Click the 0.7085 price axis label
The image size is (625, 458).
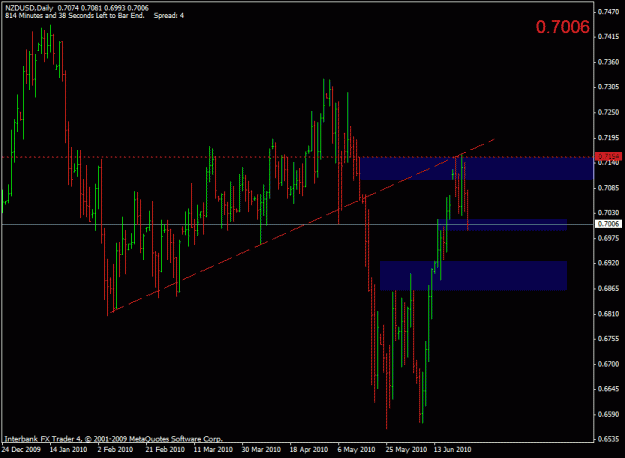click(608, 188)
